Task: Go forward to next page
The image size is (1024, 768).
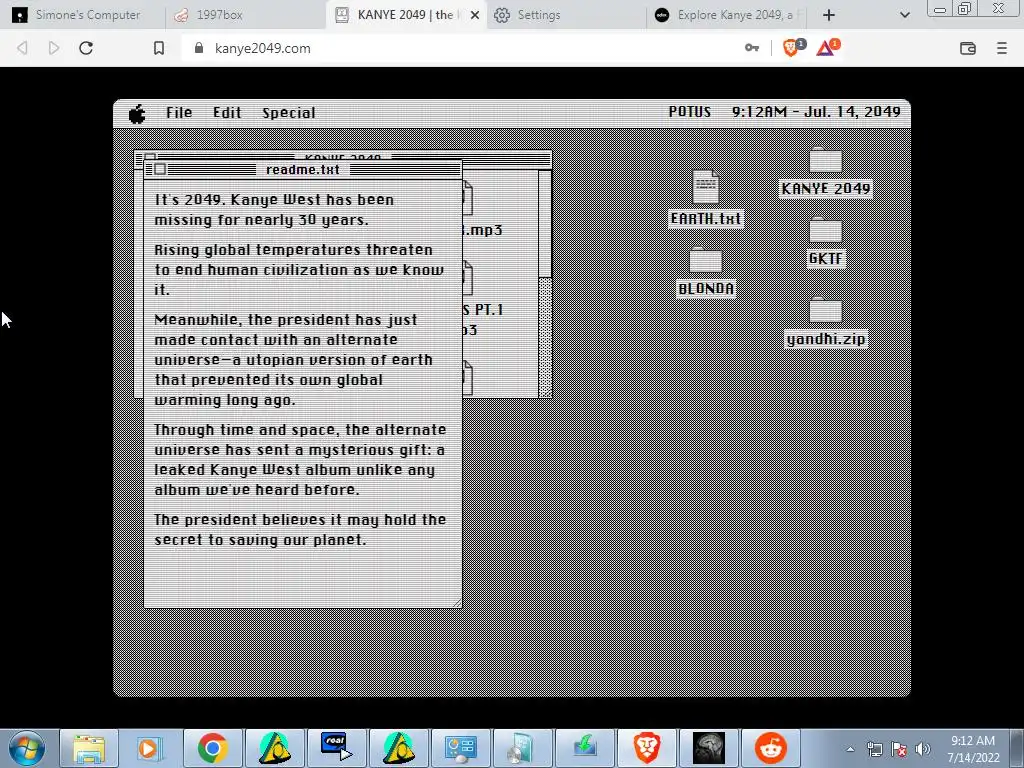Action: [54, 48]
